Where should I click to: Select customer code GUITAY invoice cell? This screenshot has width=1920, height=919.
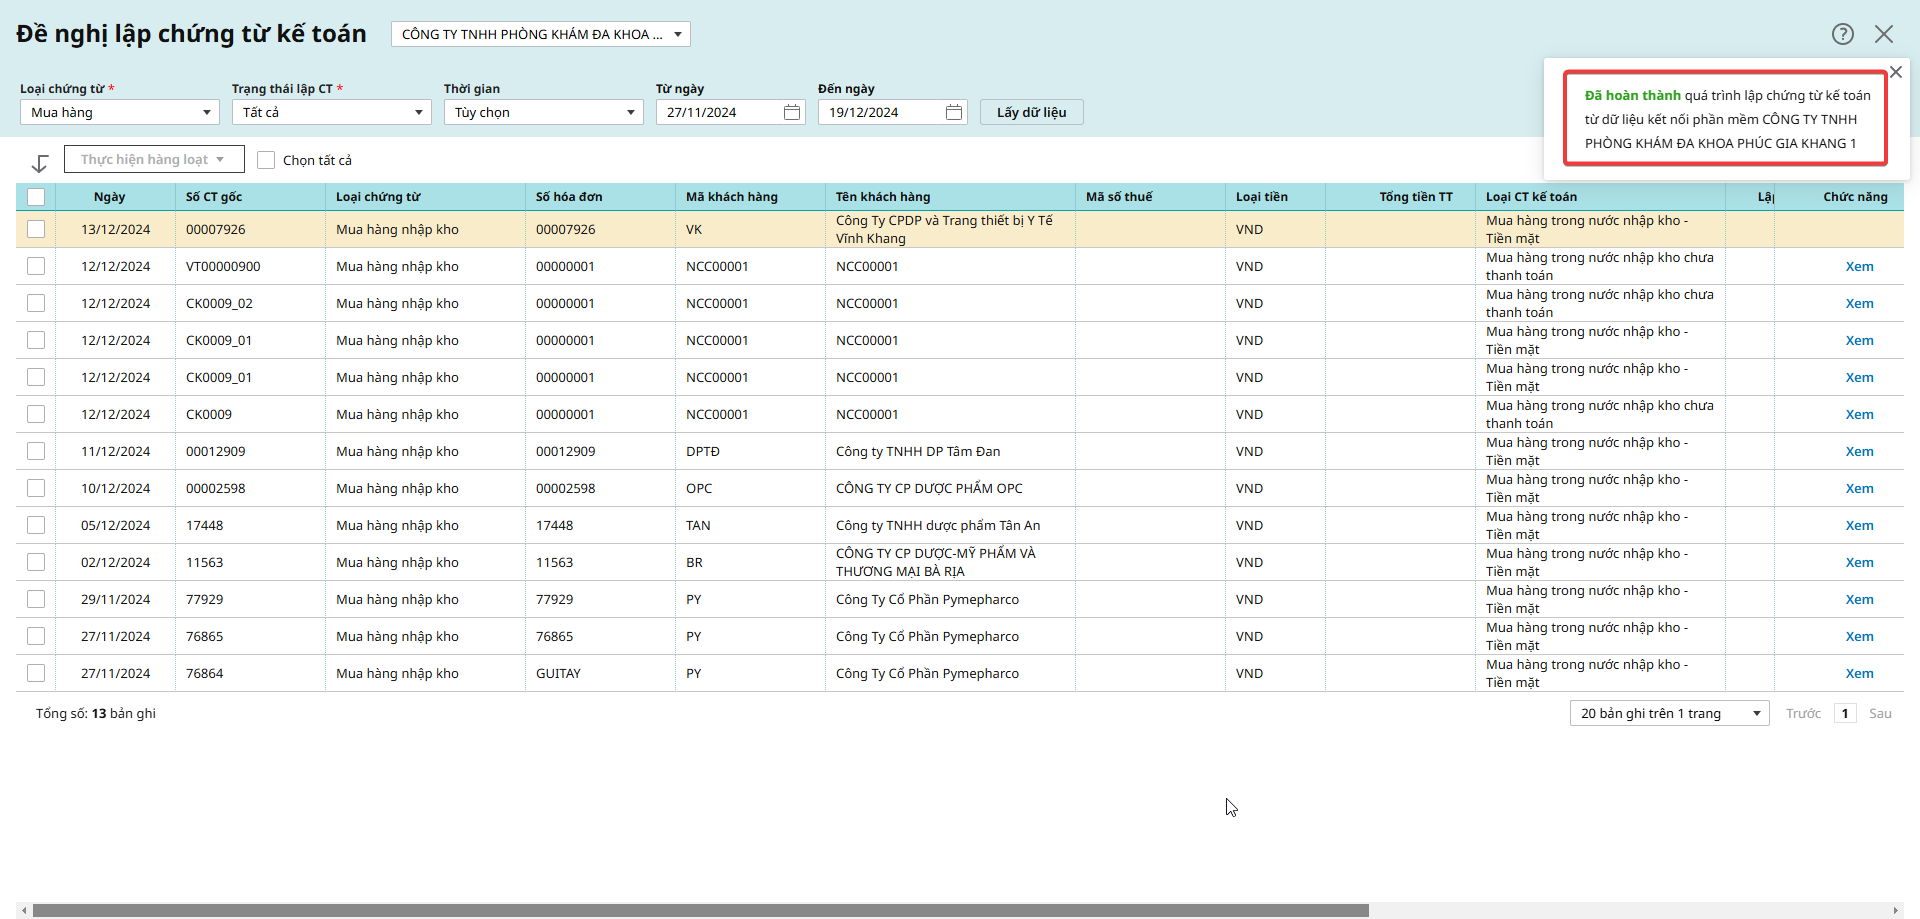coord(600,673)
